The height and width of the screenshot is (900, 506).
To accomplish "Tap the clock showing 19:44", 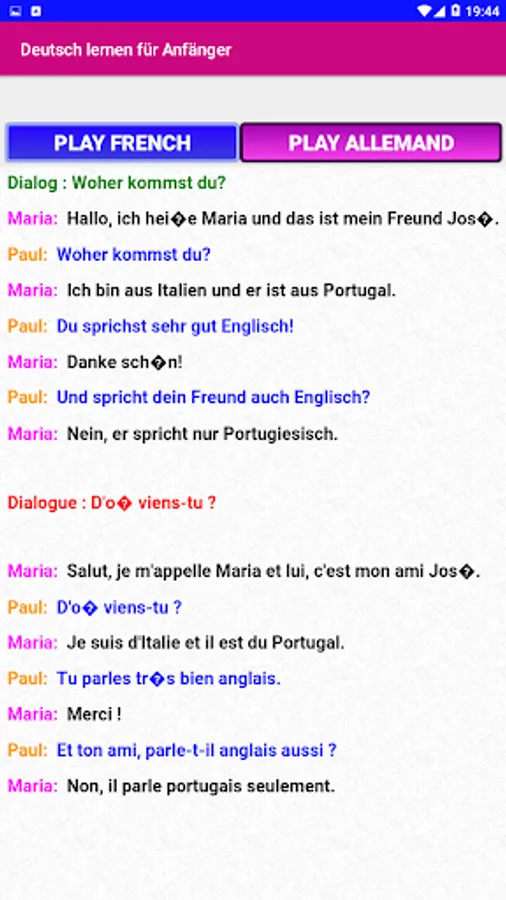I will pos(482,11).
